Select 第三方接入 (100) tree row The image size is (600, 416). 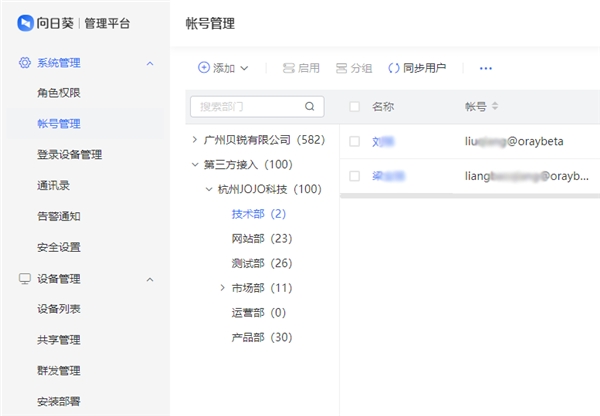click(x=248, y=165)
